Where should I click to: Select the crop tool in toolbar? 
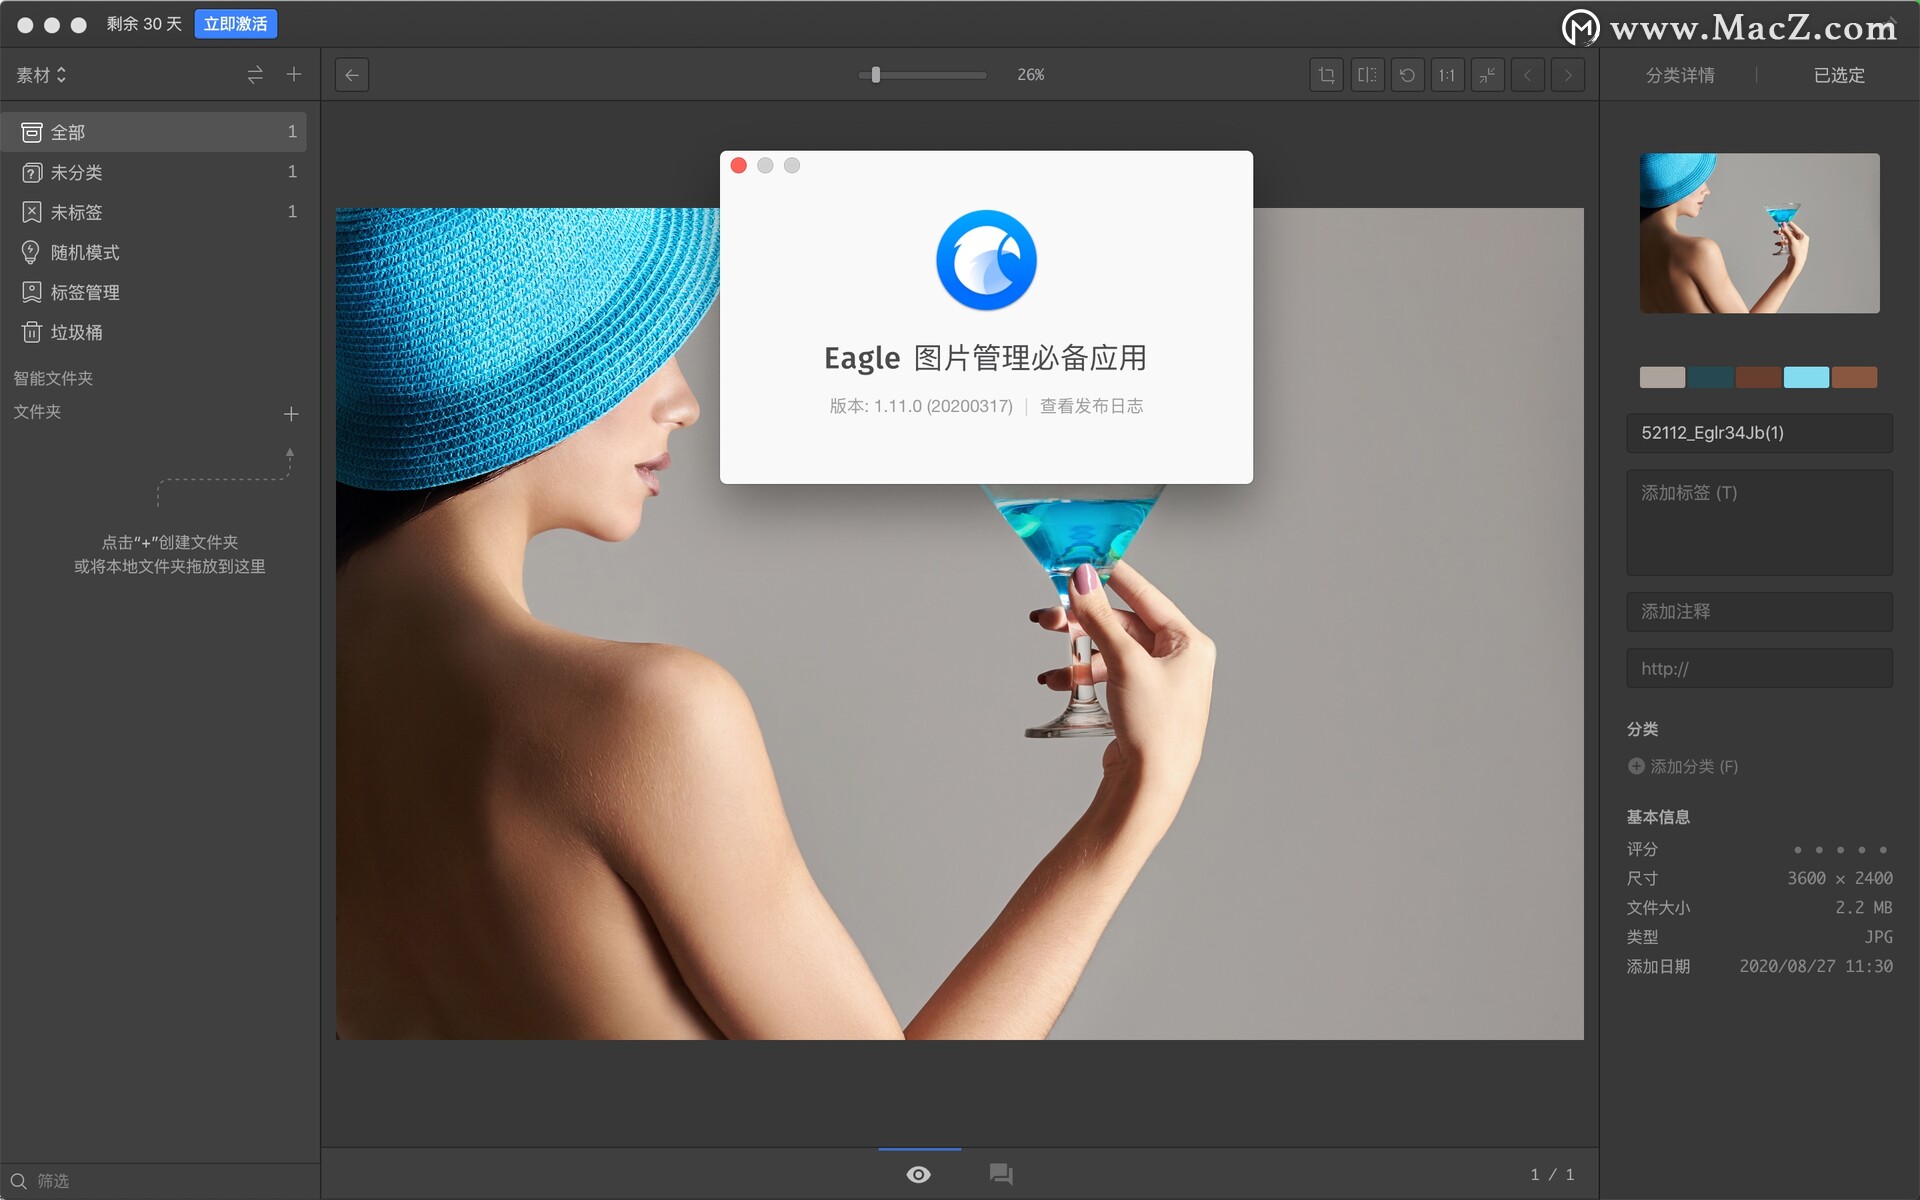click(x=1326, y=75)
